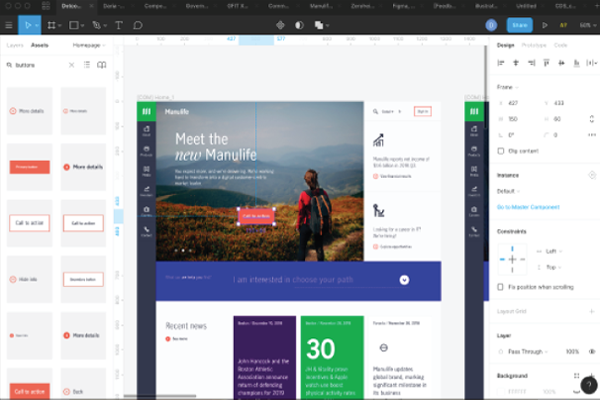600x400 pixels.
Task: Select the Rectangle shape tool
Action: click(73, 25)
